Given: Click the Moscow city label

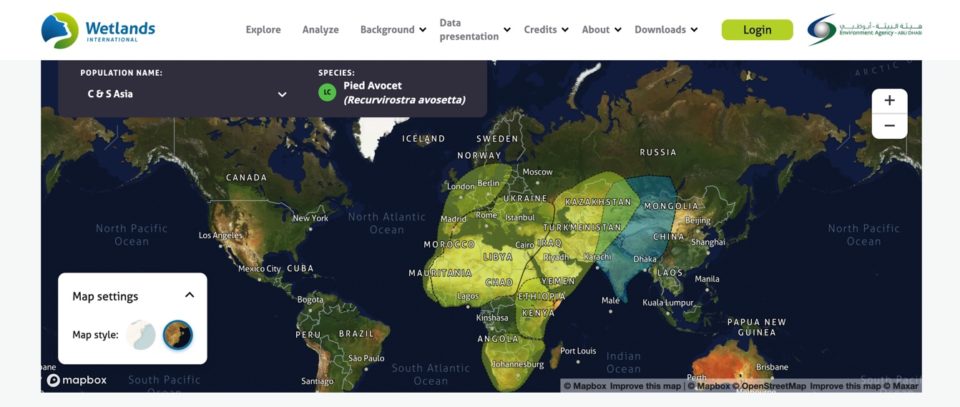Looking at the screenshot, I should pyautogui.click(x=538, y=172).
